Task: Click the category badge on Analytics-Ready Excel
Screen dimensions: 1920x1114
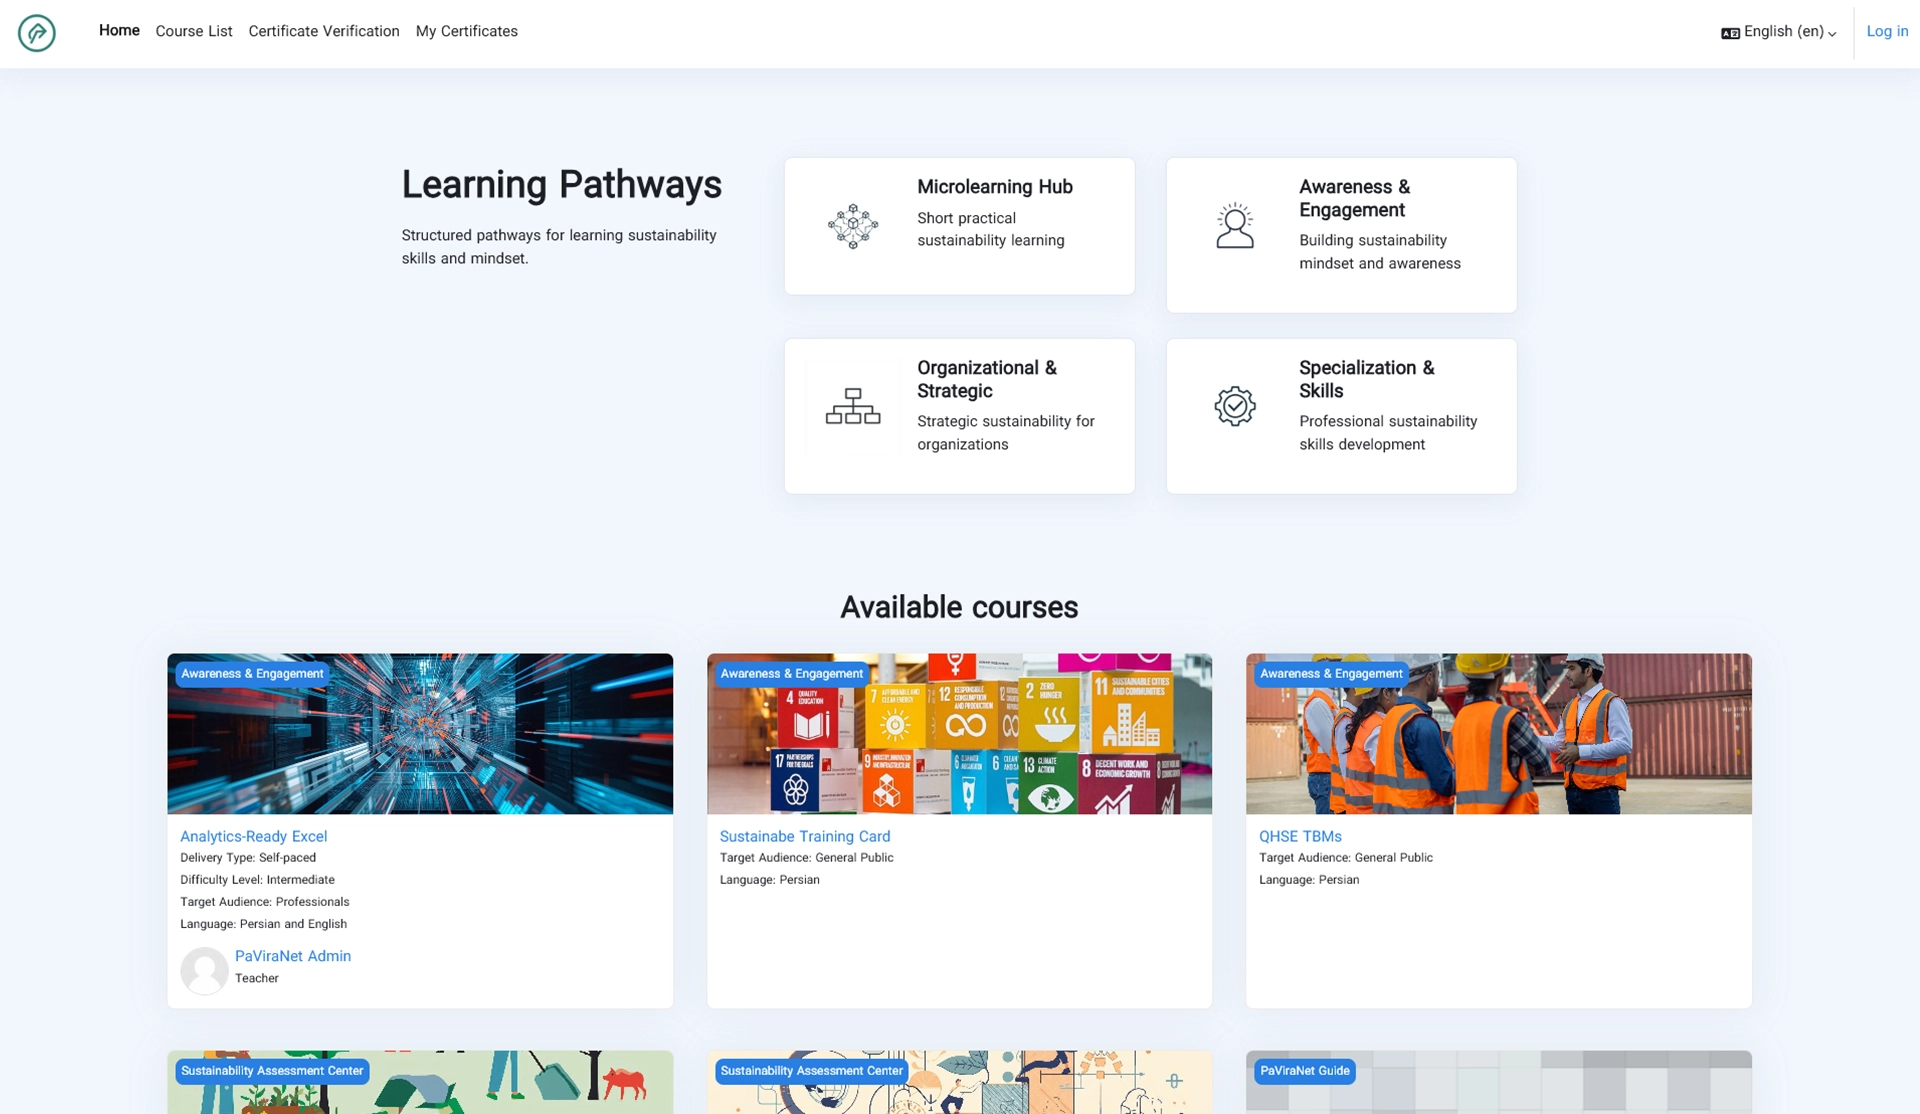Action: coord(252,674)
